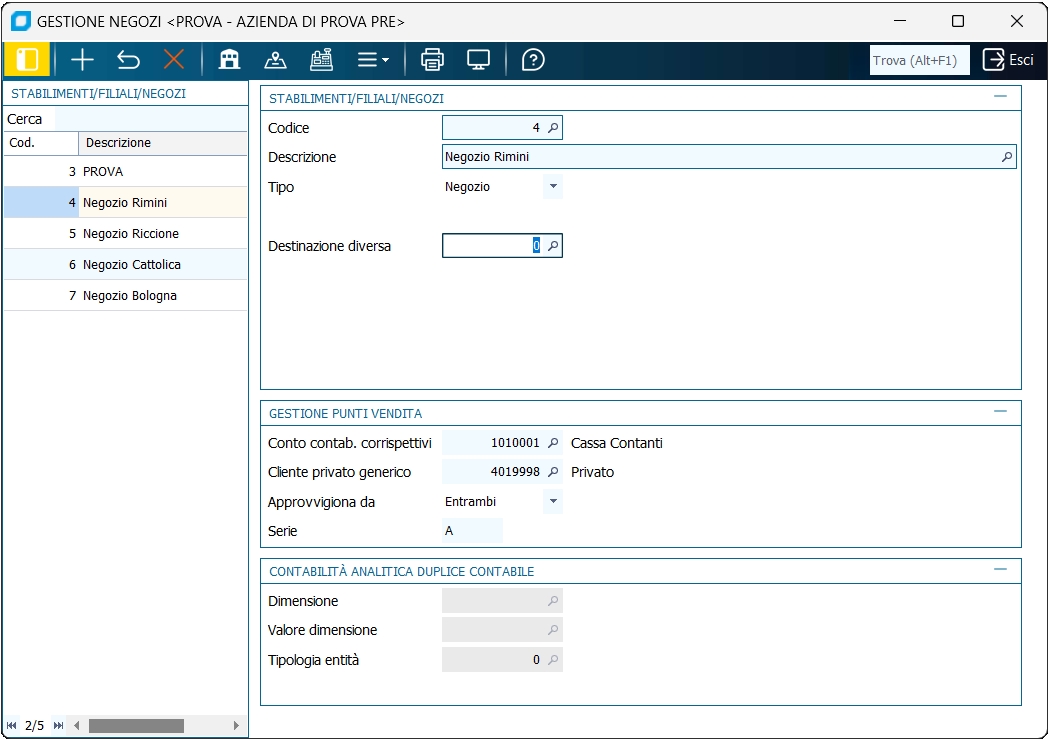Select Negozio Riccione in the list
1050x740 pixels.
click(131, 234)
